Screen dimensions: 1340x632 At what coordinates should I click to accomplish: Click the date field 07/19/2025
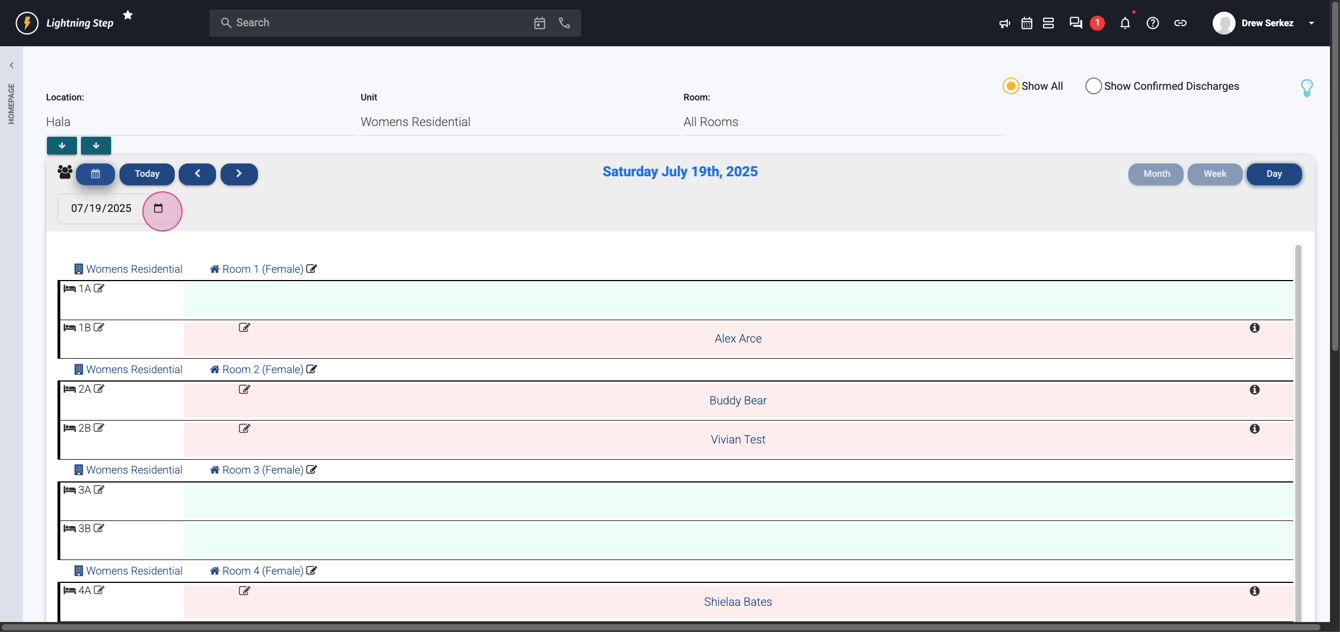[101, 209]
